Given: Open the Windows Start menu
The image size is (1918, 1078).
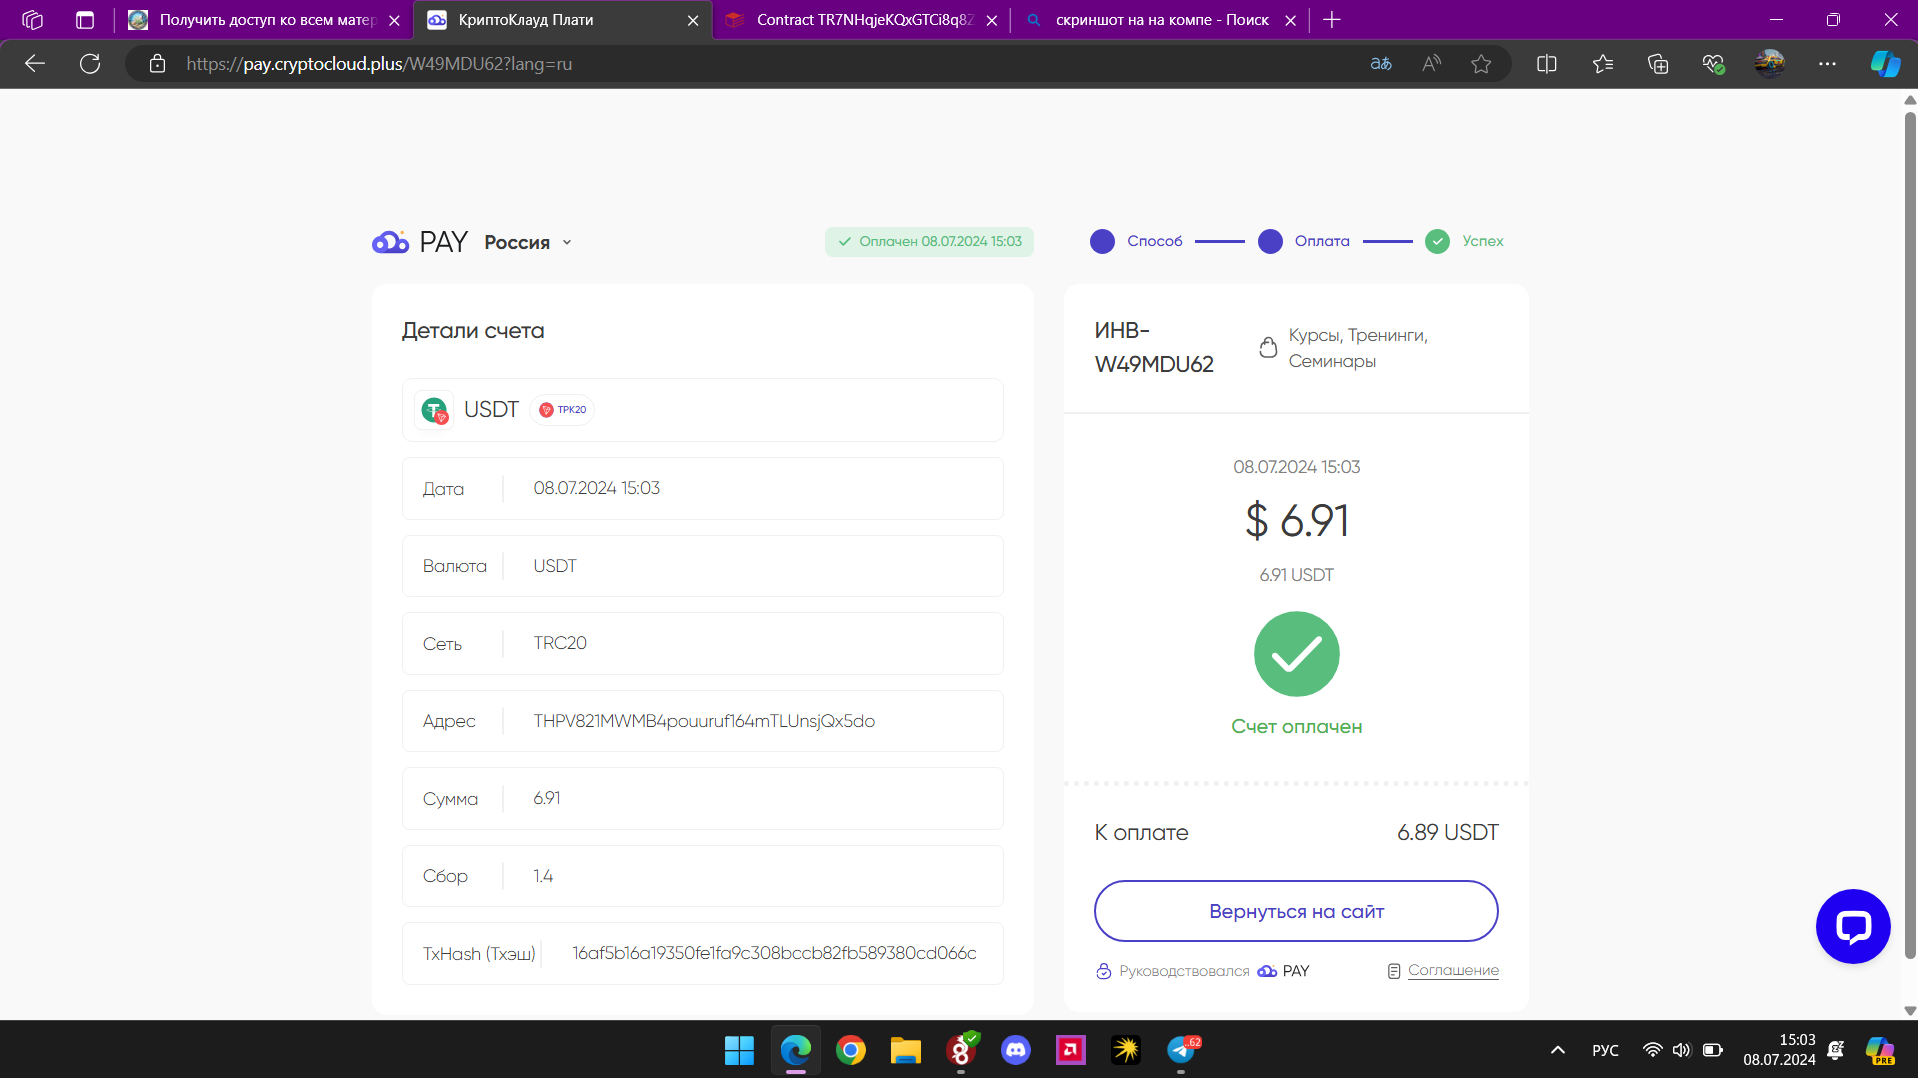Looking at the screenshot, I should tap(739, 1050).
